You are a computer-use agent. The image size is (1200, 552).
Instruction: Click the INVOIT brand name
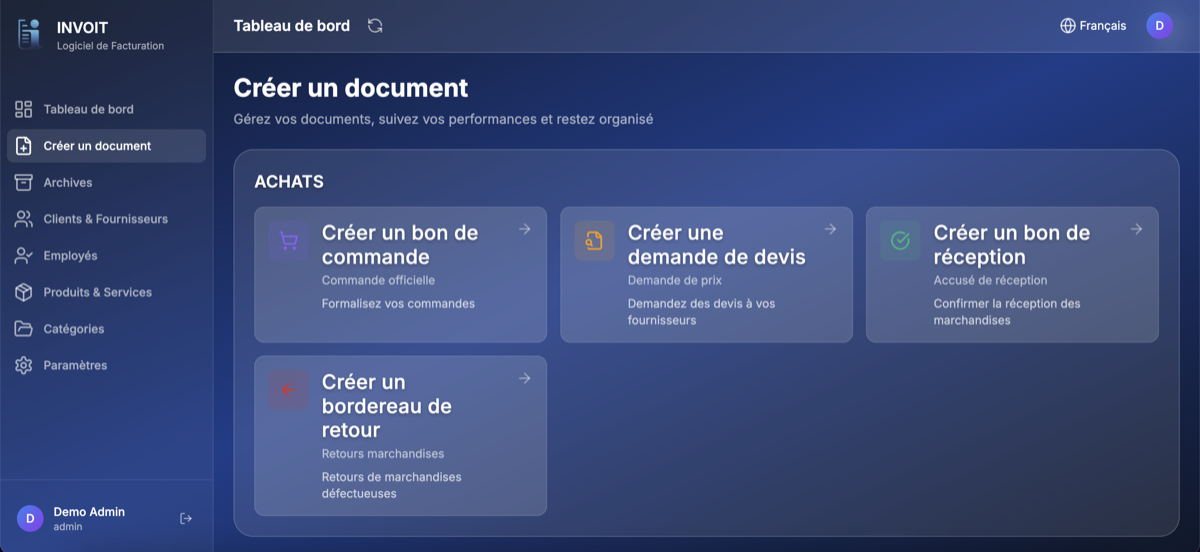(x=82, y=28)
